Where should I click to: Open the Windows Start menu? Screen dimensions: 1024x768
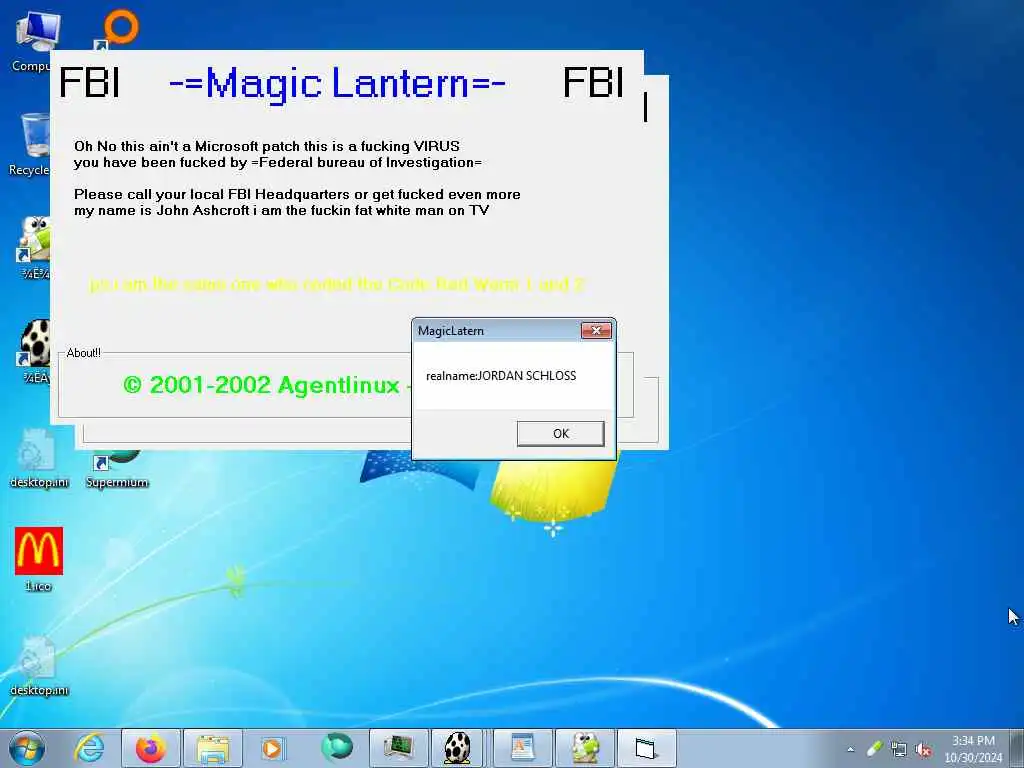tap(27, 748)
